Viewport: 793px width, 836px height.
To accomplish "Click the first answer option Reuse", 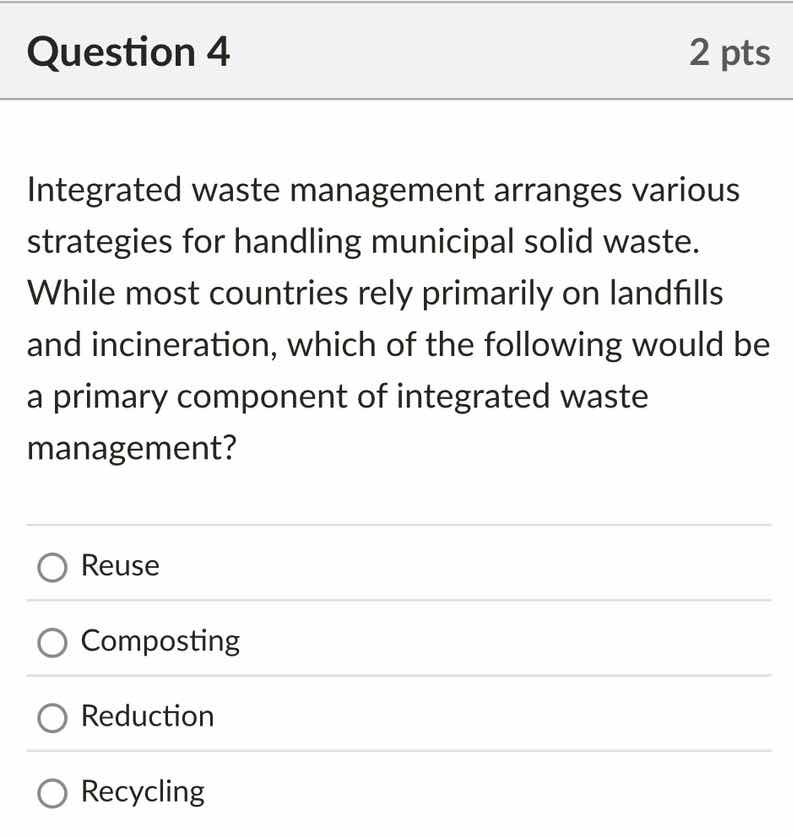I will click(119, 566).
